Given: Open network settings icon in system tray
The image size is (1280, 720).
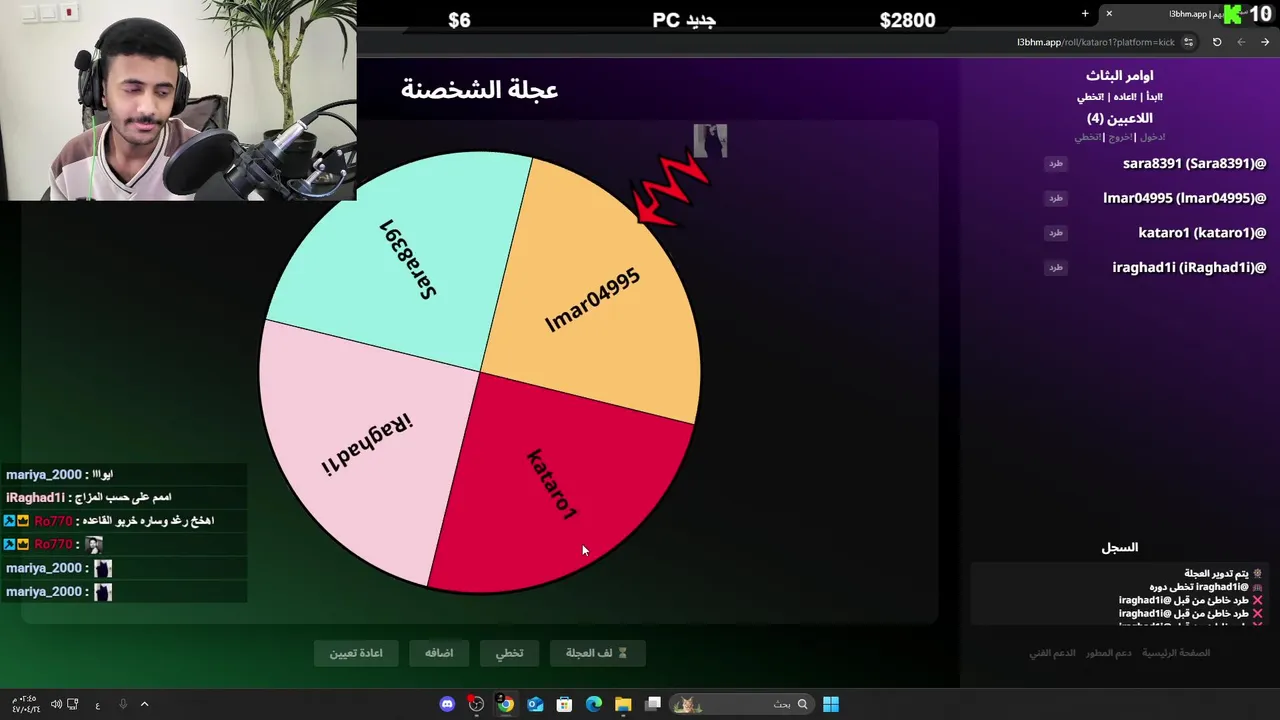Looking at the screenshot, I should pyautogui.click(x=73, y=704).
